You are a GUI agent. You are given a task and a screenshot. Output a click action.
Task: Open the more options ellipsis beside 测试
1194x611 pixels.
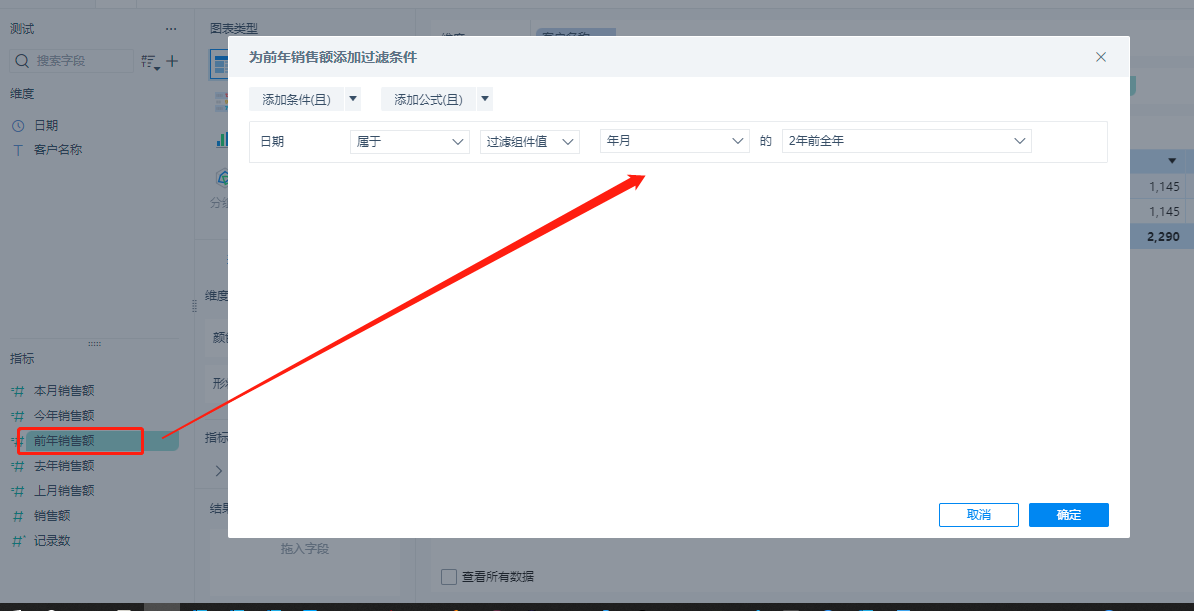171,29
